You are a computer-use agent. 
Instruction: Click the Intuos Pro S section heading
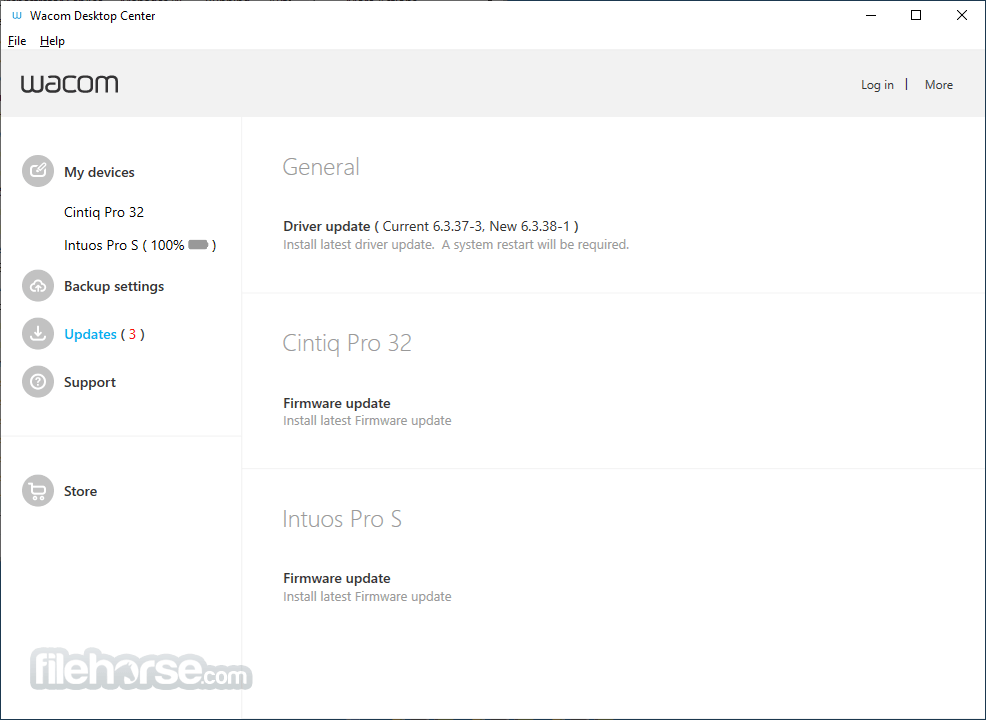click(342, 519)
